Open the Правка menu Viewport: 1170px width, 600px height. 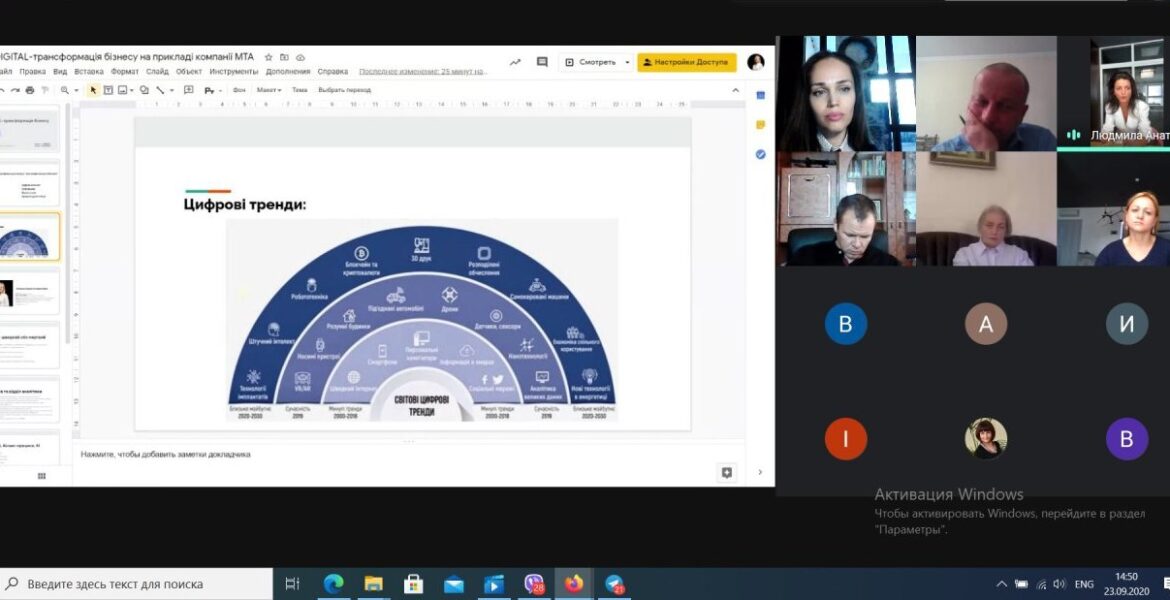(33, 72)
